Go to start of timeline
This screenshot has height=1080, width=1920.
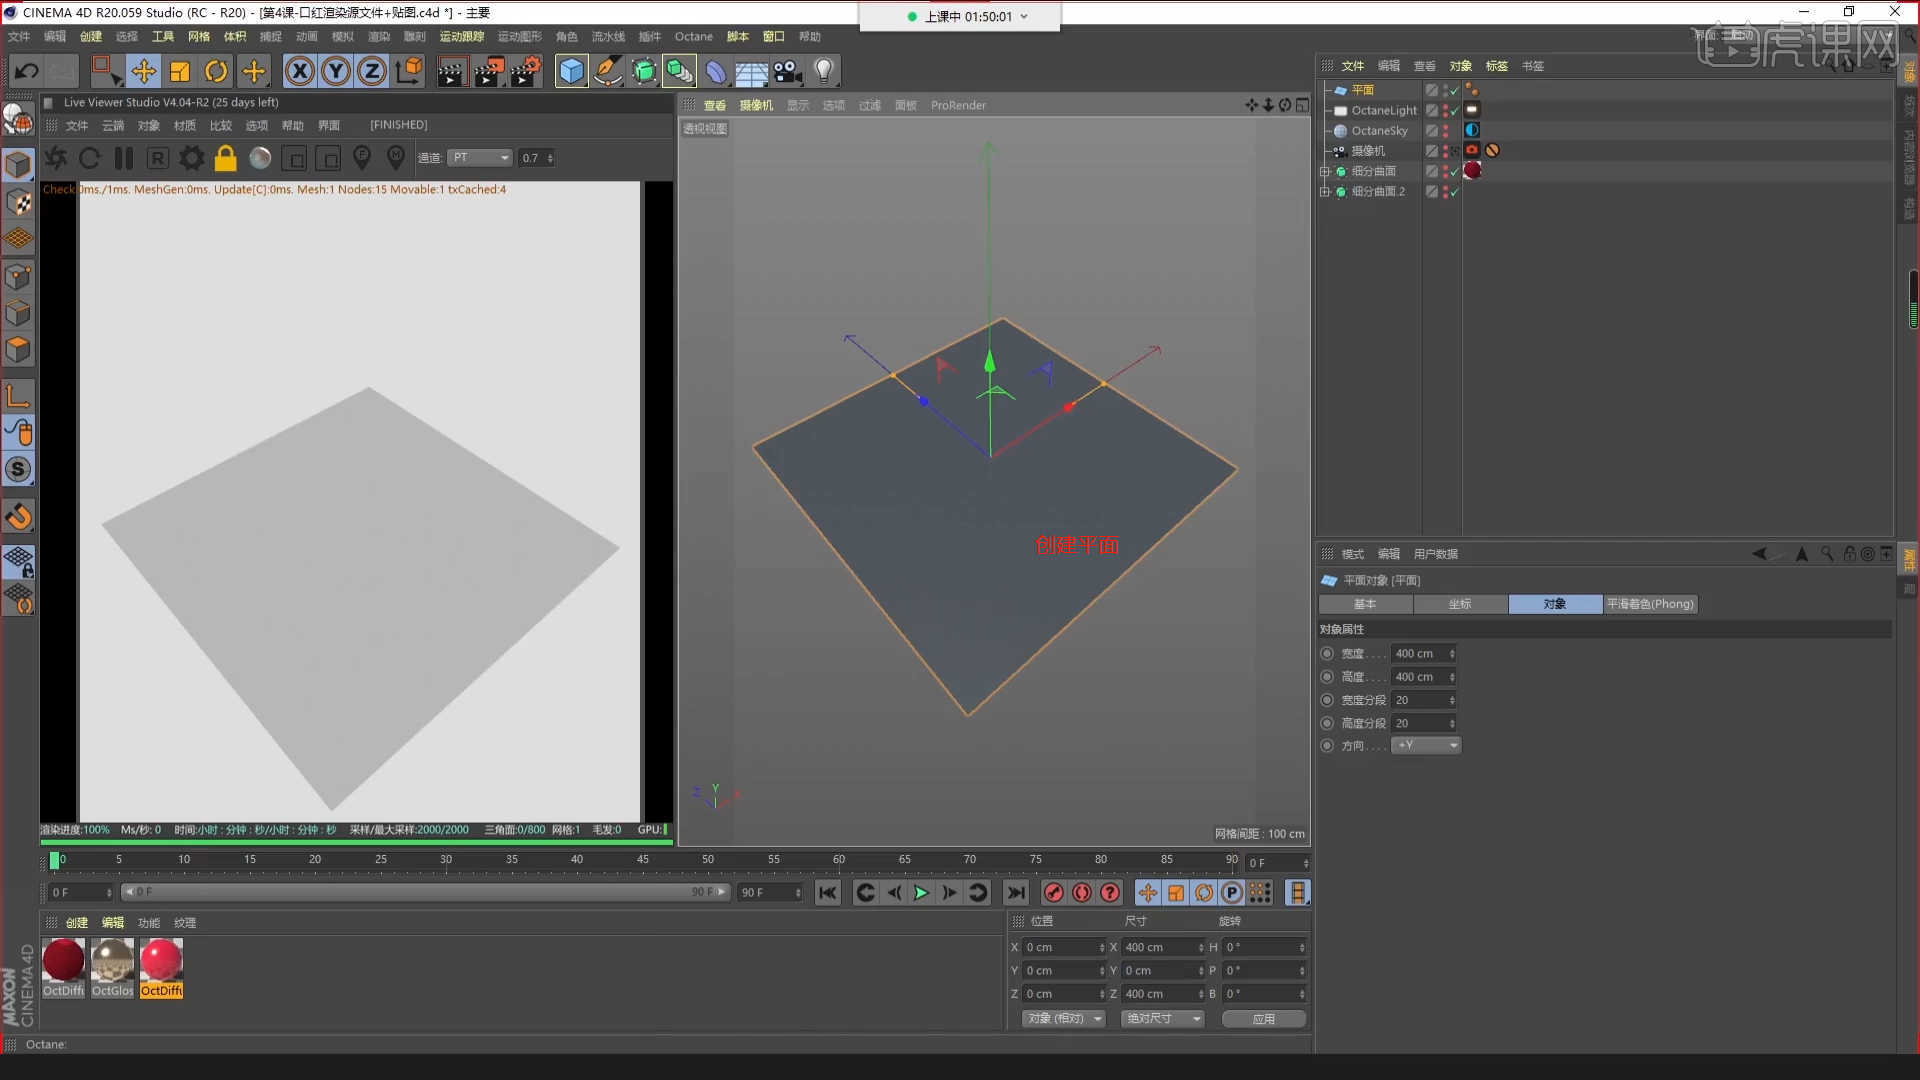827,893
